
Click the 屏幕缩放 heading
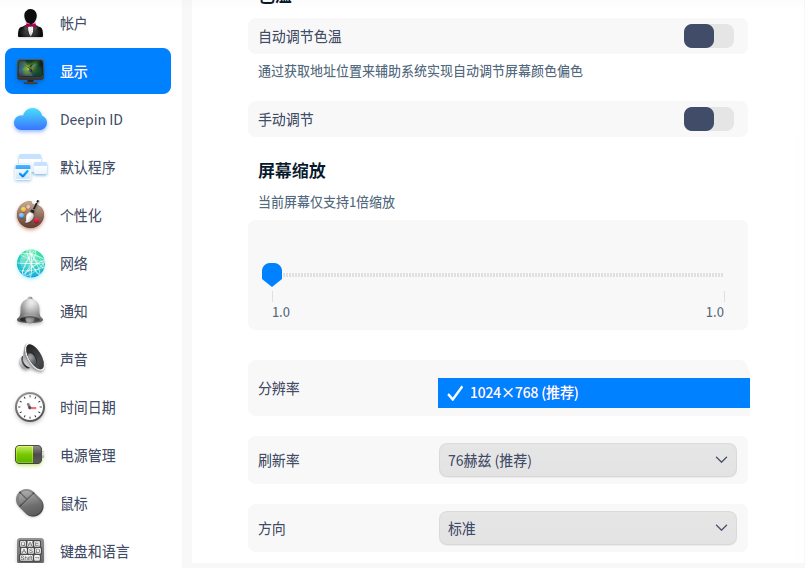coord(292,171)
